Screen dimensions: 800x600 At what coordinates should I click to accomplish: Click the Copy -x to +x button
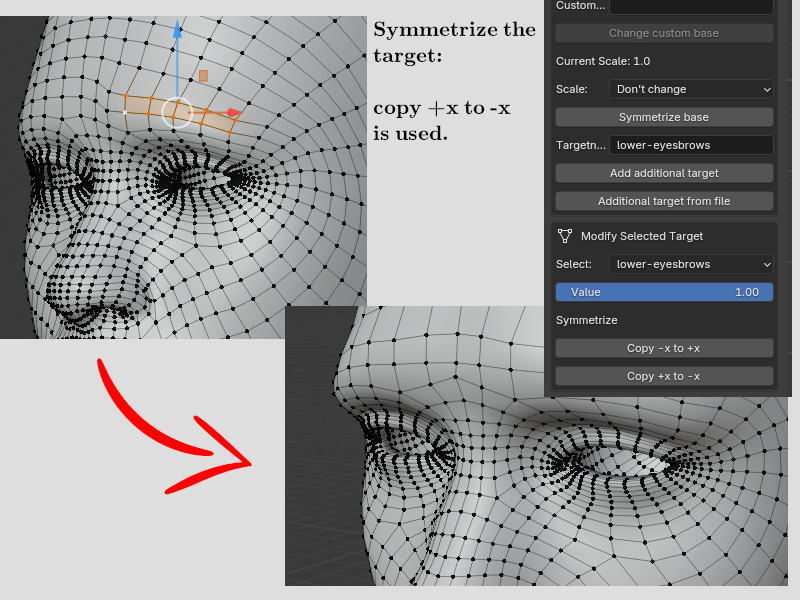pos(664,348)
